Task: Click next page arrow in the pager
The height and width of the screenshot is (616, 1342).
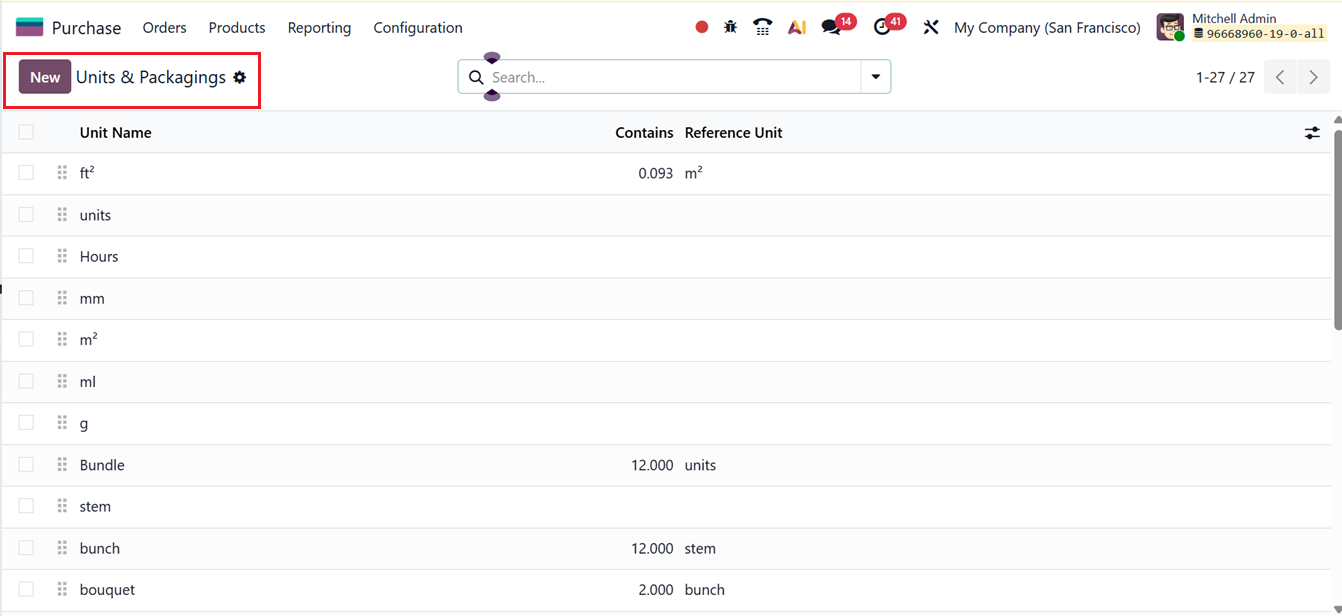Action: coord(1313,76)
